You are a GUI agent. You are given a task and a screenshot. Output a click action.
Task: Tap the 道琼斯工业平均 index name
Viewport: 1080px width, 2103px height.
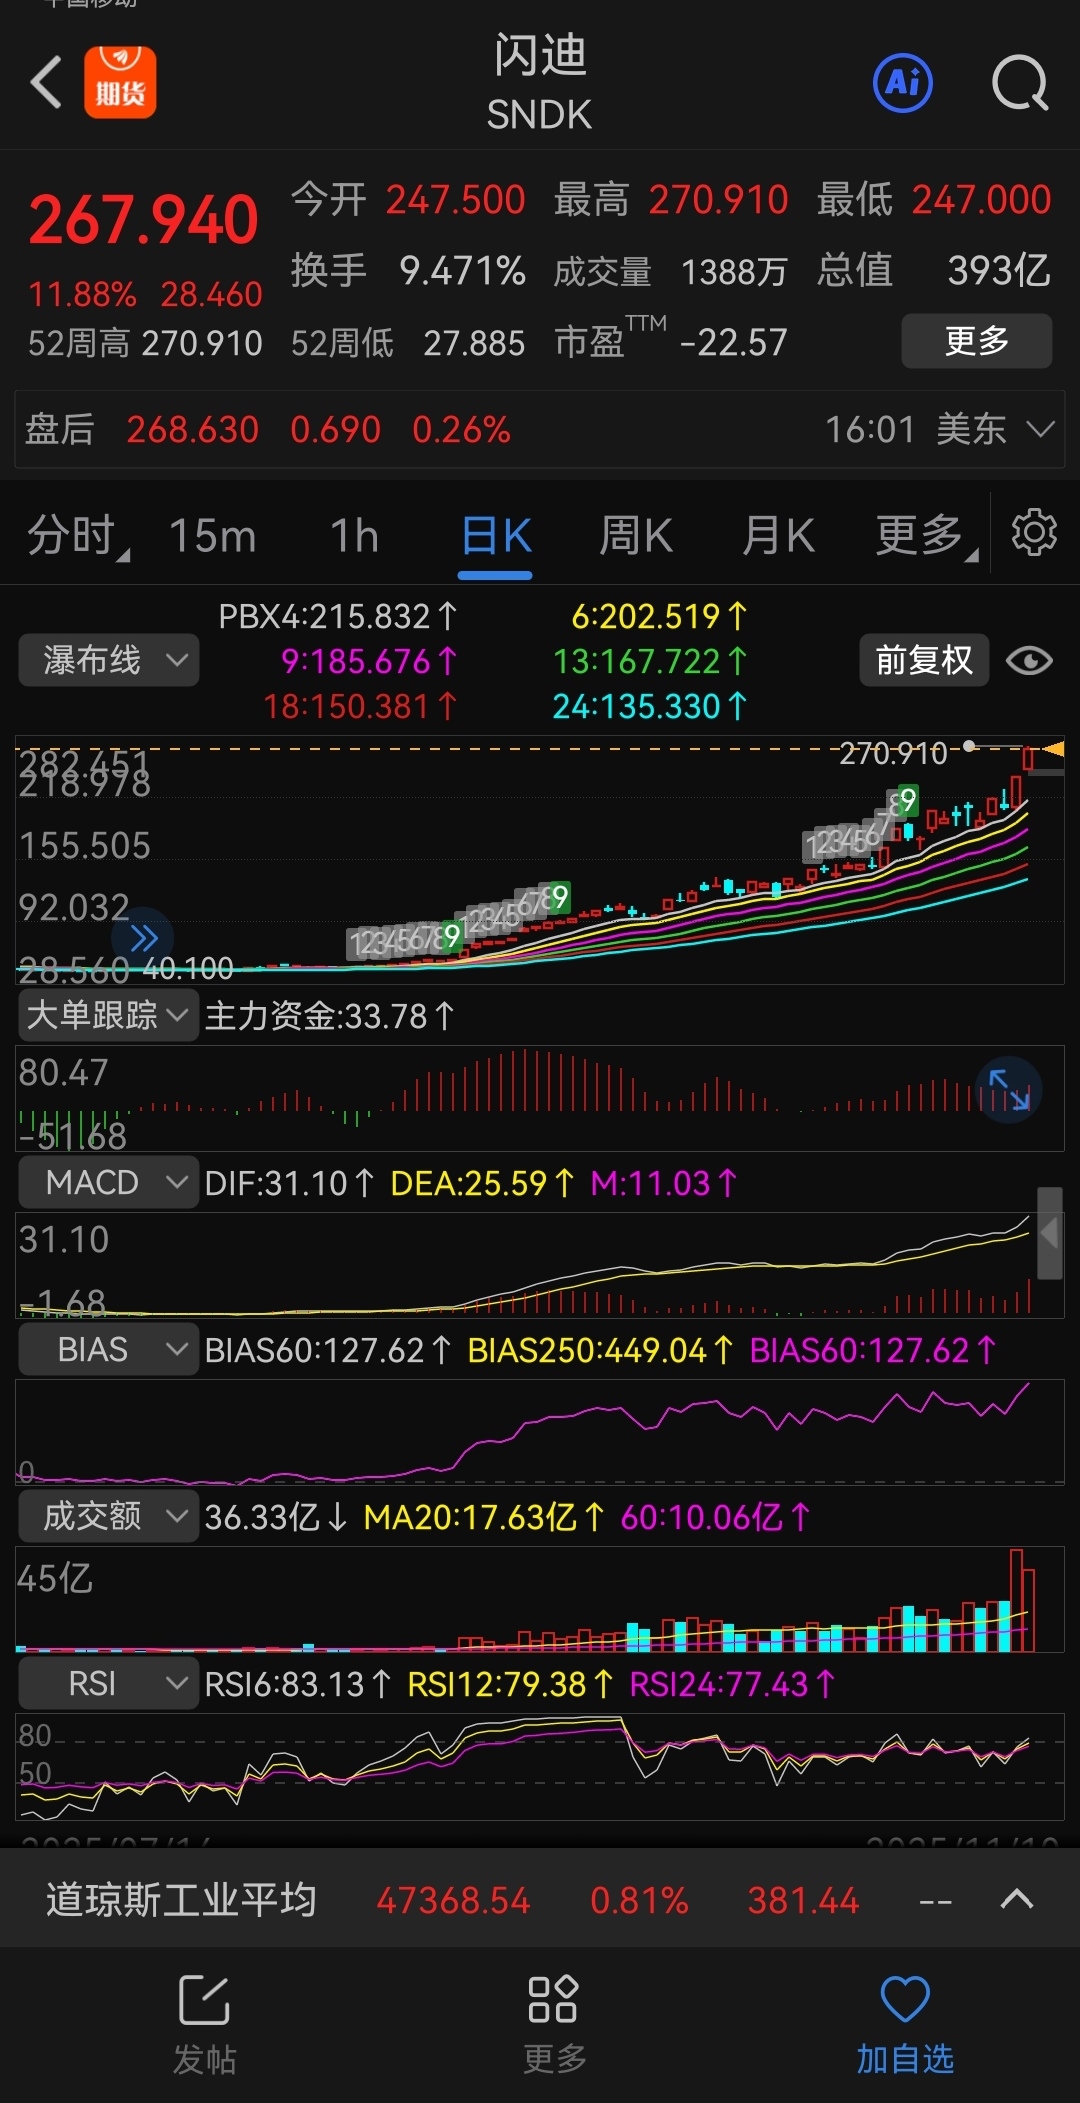tap(181, 1900)
